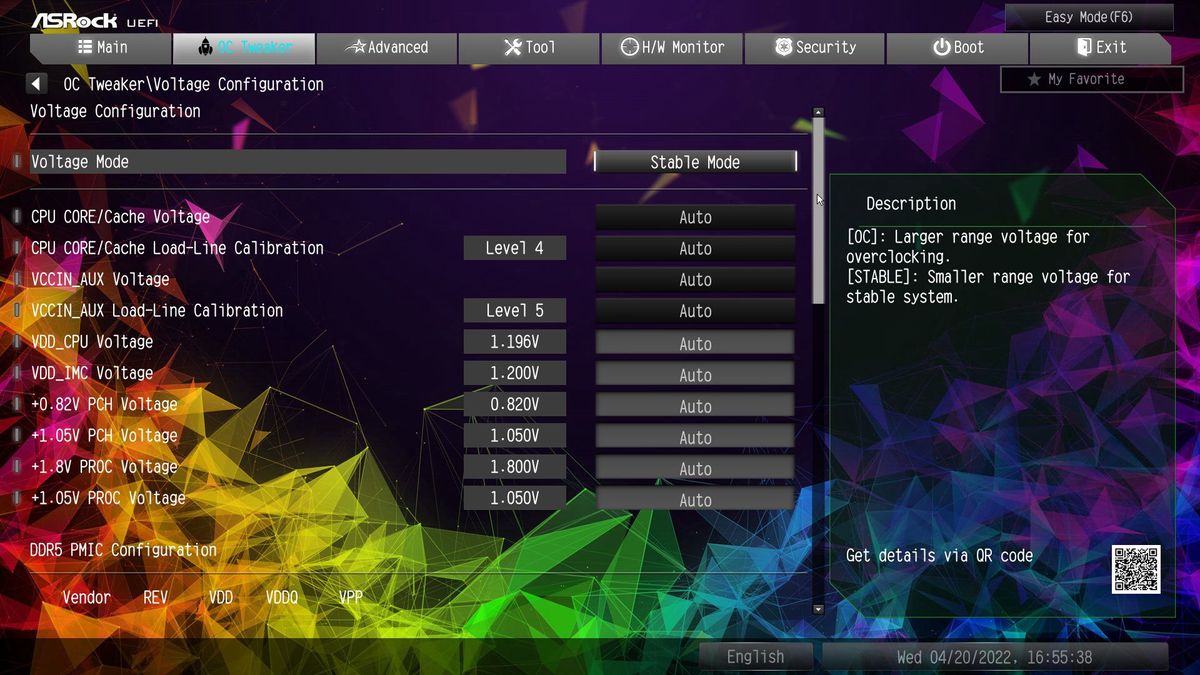The width and height of the screenshot is (1200, 675).
Task: Open VDD_IMC Voltage Auto dropdown
Action: pyautogui.click(x=695, y=374)
